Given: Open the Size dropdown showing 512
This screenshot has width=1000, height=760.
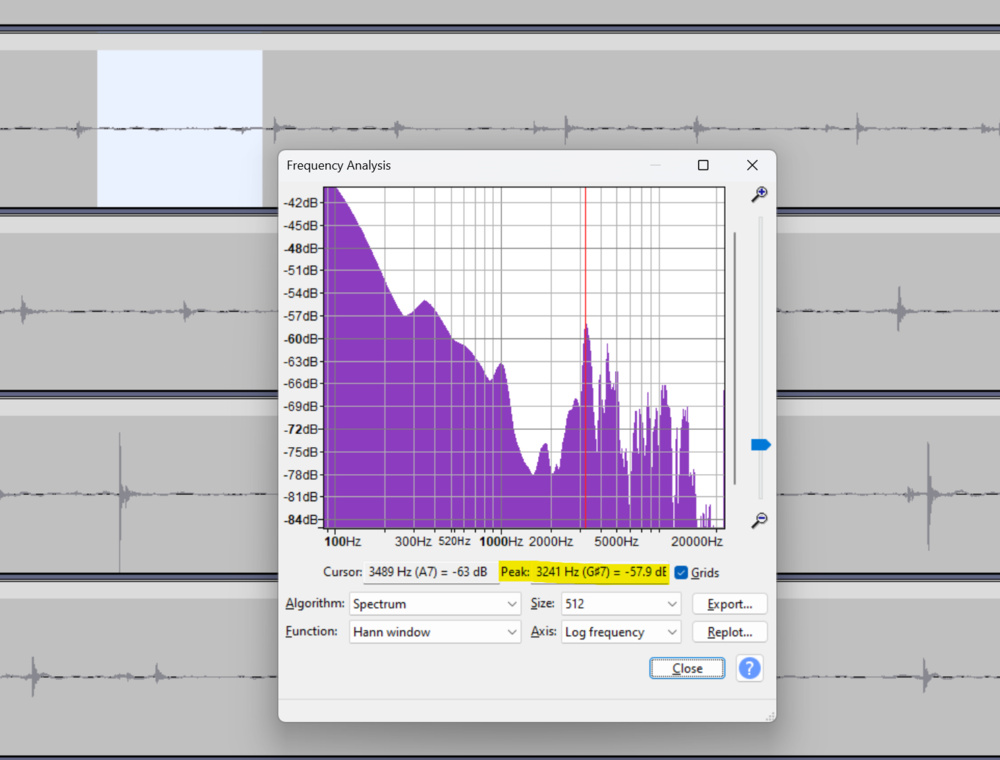Looking at the screenshot, I should coord(620,603).
